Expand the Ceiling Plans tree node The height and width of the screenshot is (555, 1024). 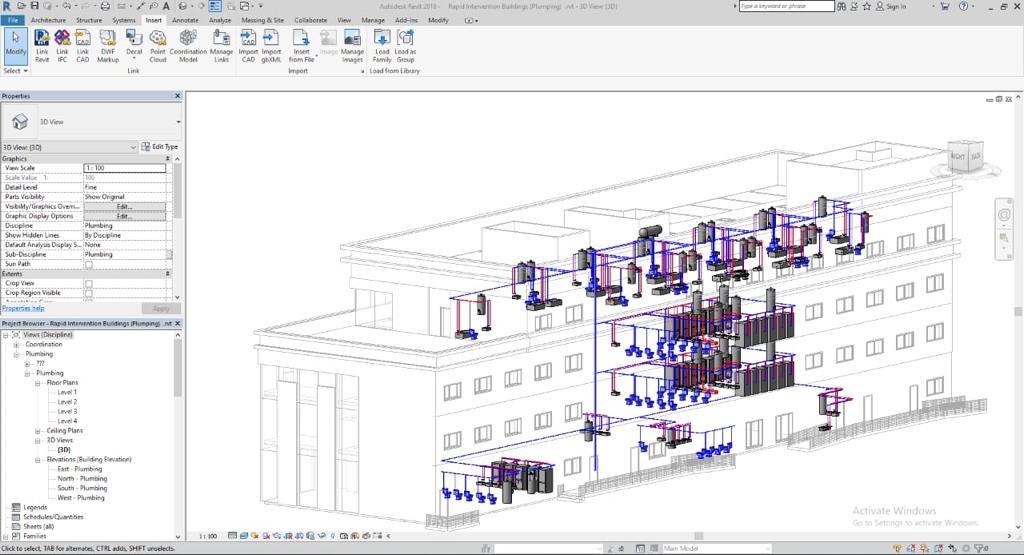[x=38, y=431]
